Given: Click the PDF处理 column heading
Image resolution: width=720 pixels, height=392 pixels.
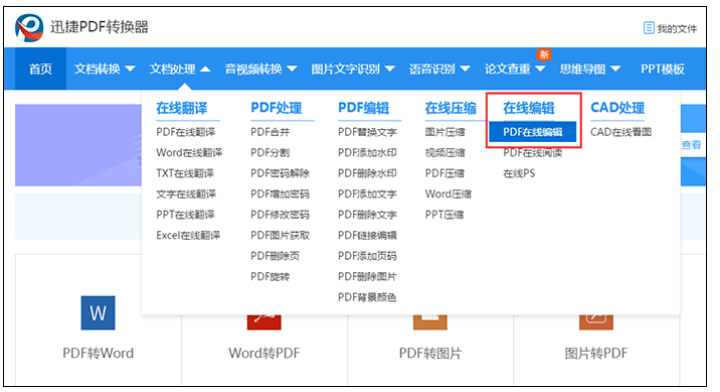Looking at the screenshot, I should (x=276, y=108).
